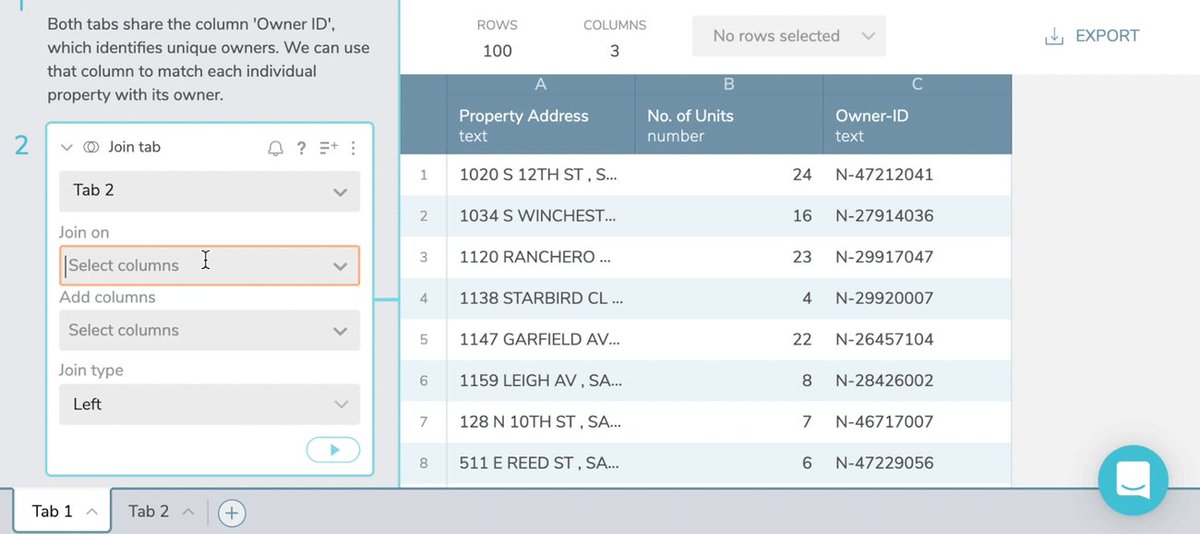Open the three-dot options menu of Join tab
The height and width of the screenshot is (534, 1200).
click(x=353, y=148)
